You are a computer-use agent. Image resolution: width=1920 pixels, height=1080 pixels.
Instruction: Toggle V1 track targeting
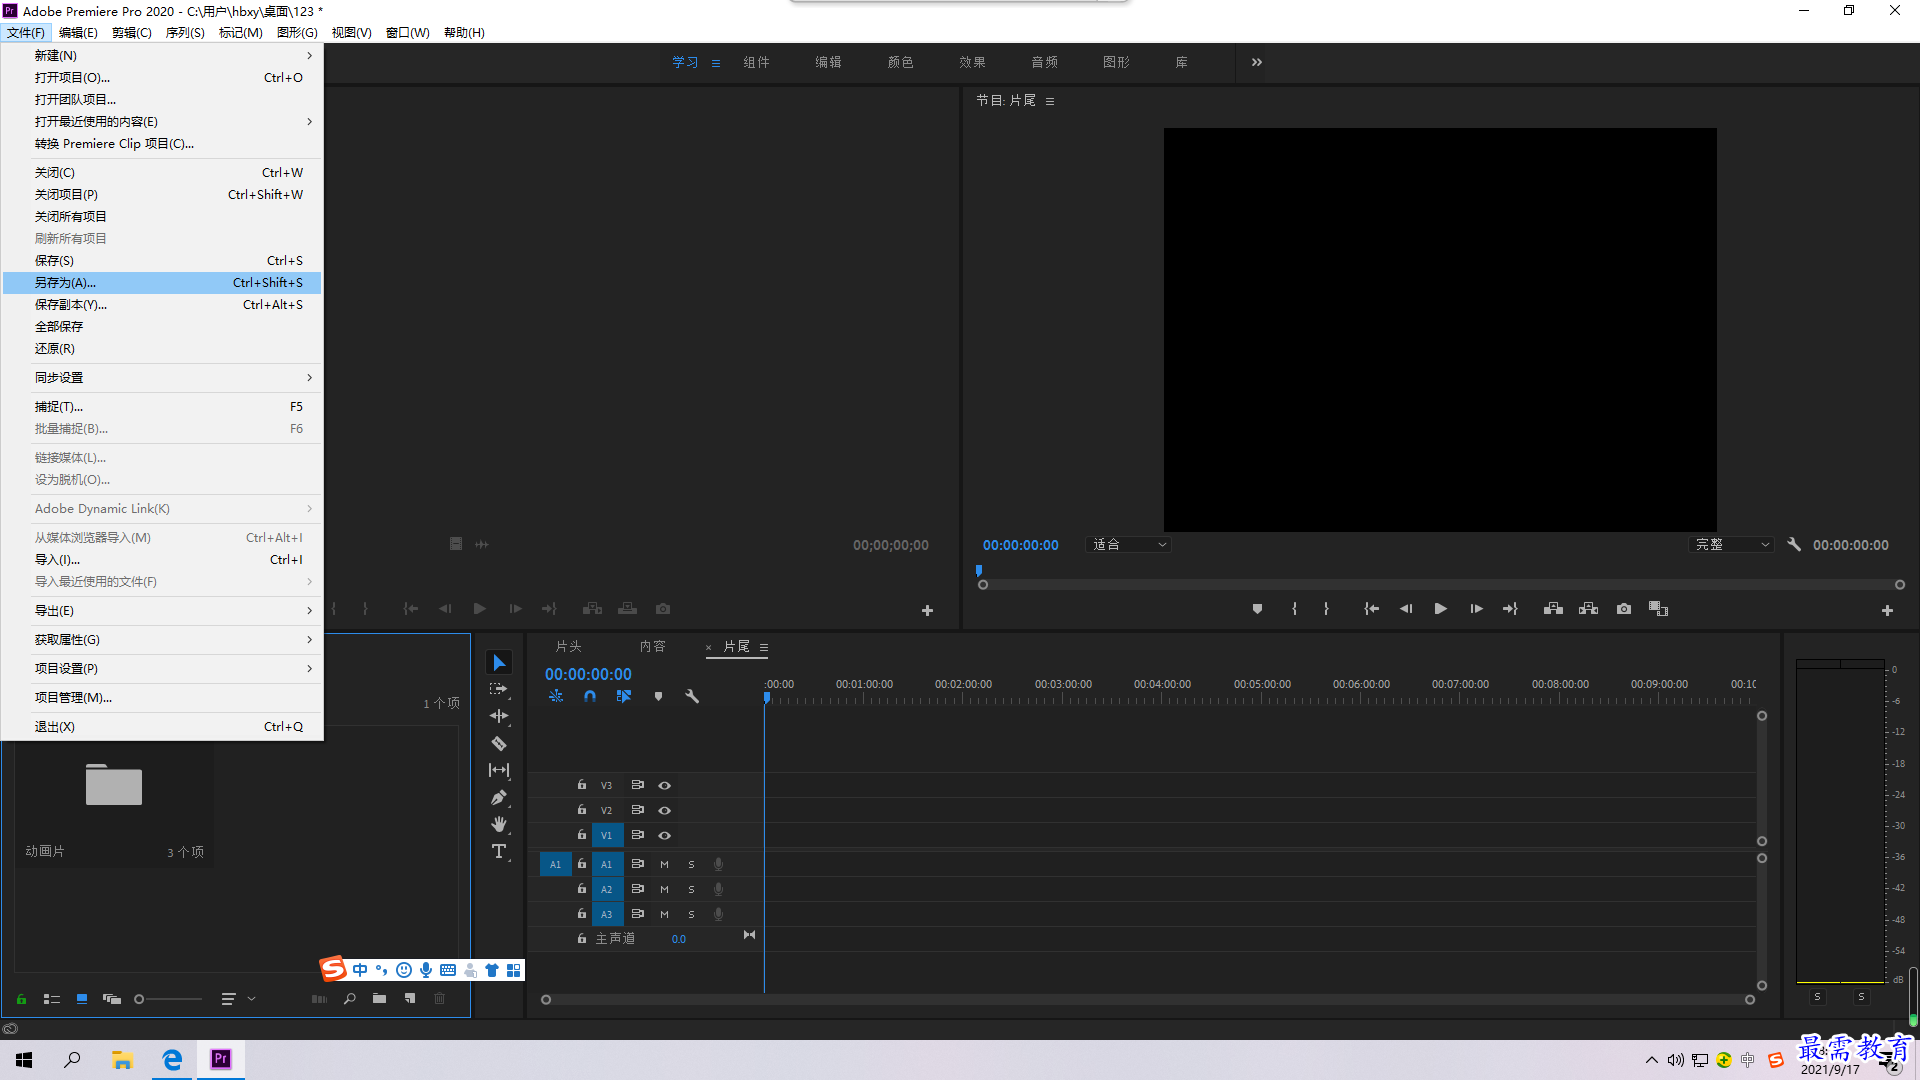tap(606, 835)
